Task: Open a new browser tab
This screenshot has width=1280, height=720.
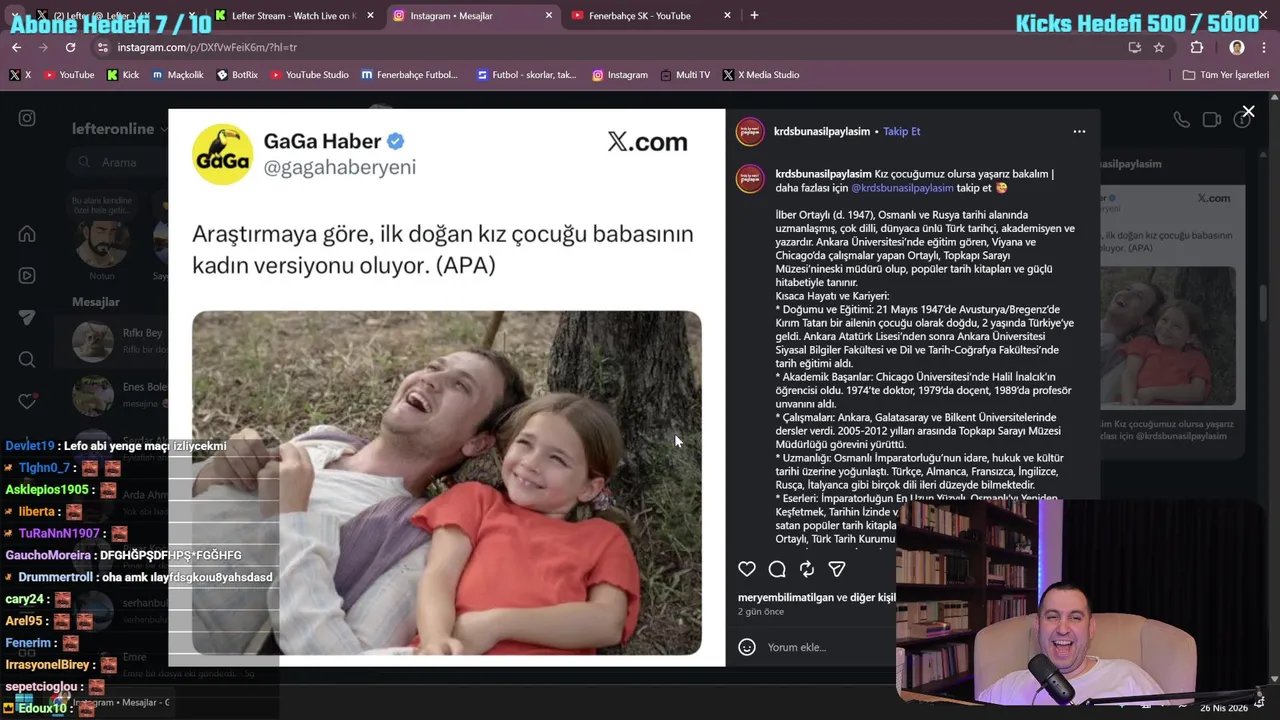Action: tap(754, 16)
